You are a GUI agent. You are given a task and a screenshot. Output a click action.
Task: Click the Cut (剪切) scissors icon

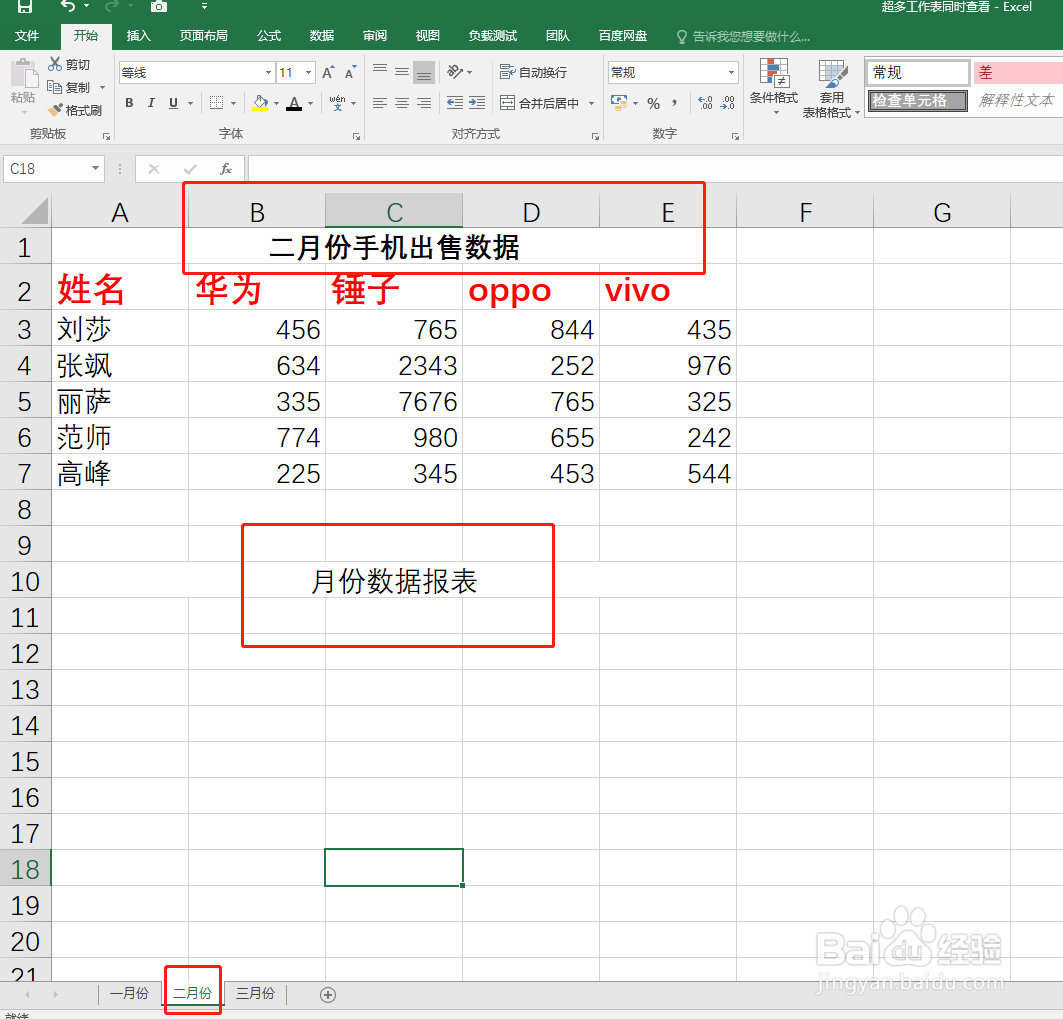click(55, 64)
